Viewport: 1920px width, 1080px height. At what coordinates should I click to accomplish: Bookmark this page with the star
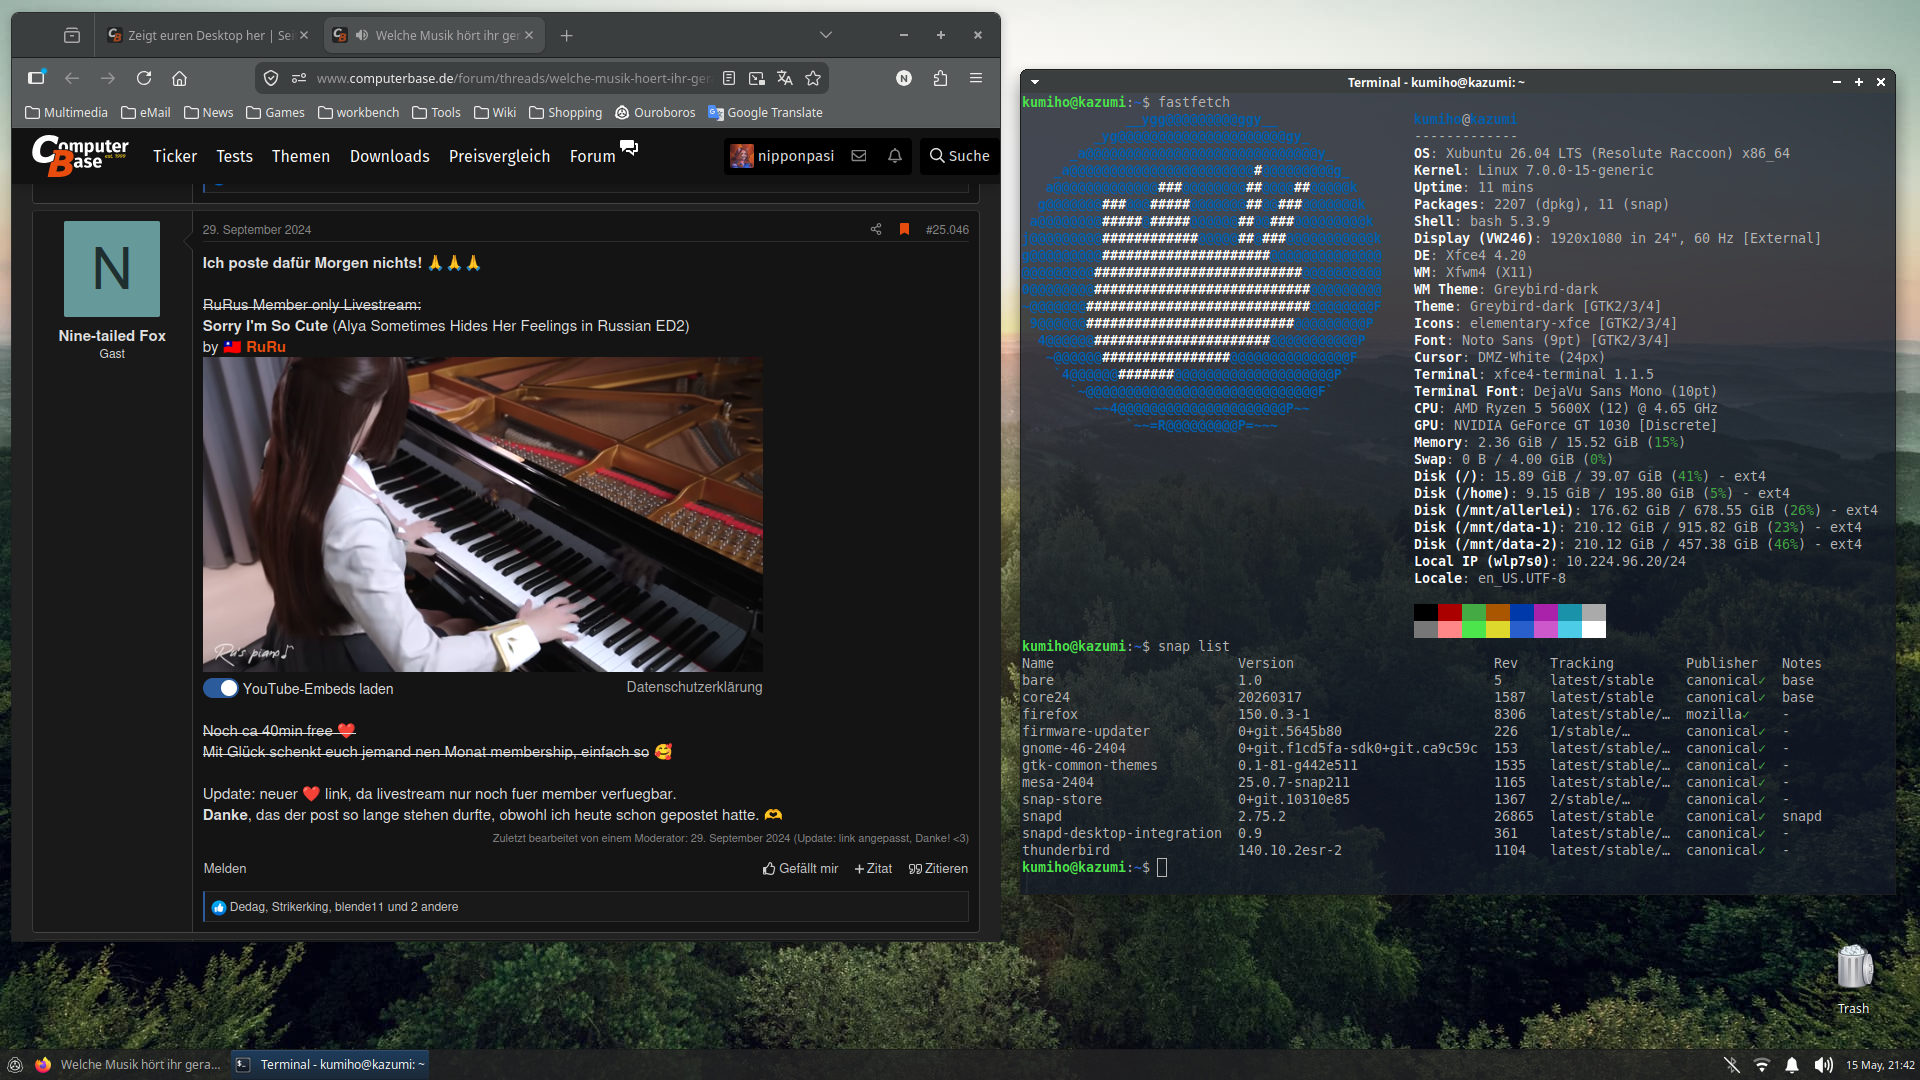(813, 78)
